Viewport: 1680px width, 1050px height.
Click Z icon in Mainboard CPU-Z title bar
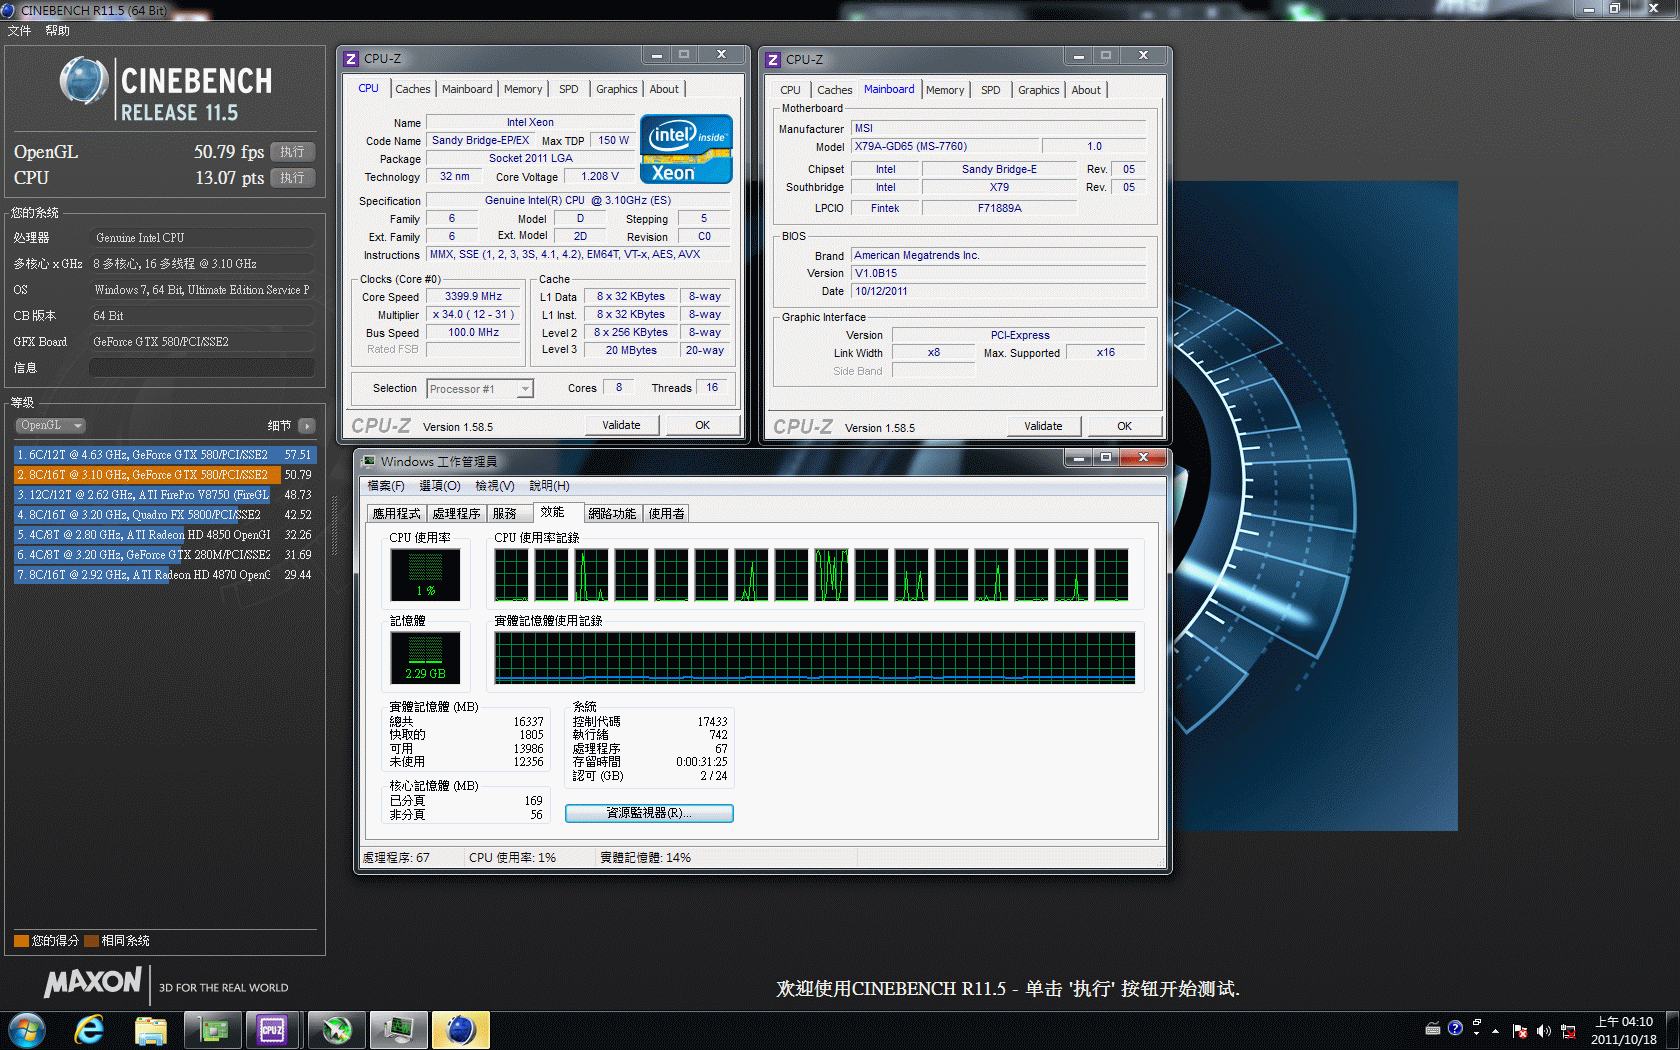point(773,60)
